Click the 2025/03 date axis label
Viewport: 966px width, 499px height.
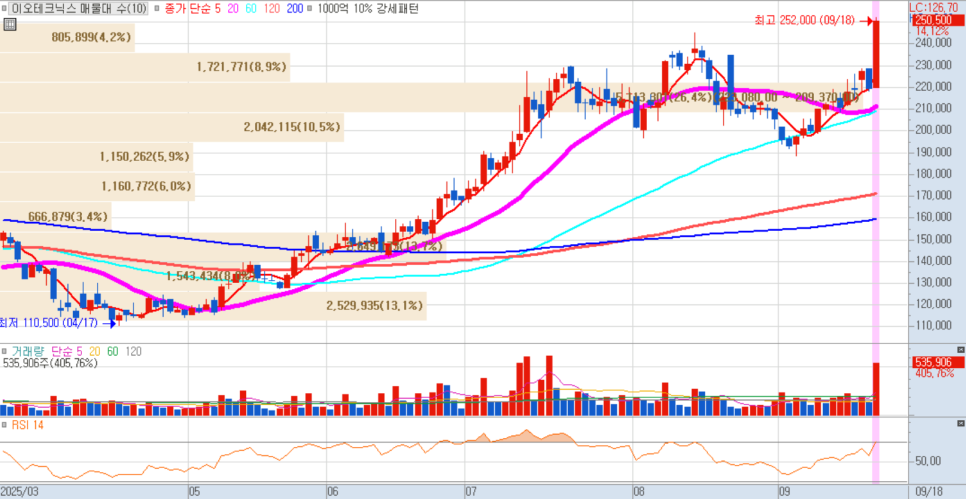tap(19, 493)
